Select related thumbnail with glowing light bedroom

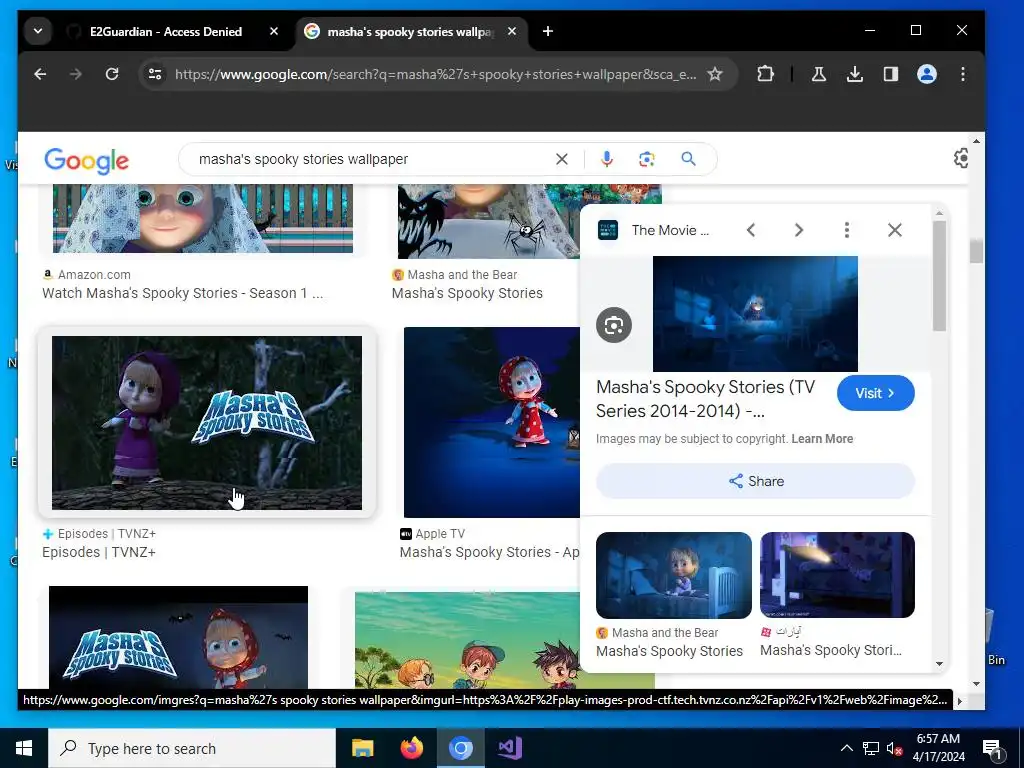(837, 575)
